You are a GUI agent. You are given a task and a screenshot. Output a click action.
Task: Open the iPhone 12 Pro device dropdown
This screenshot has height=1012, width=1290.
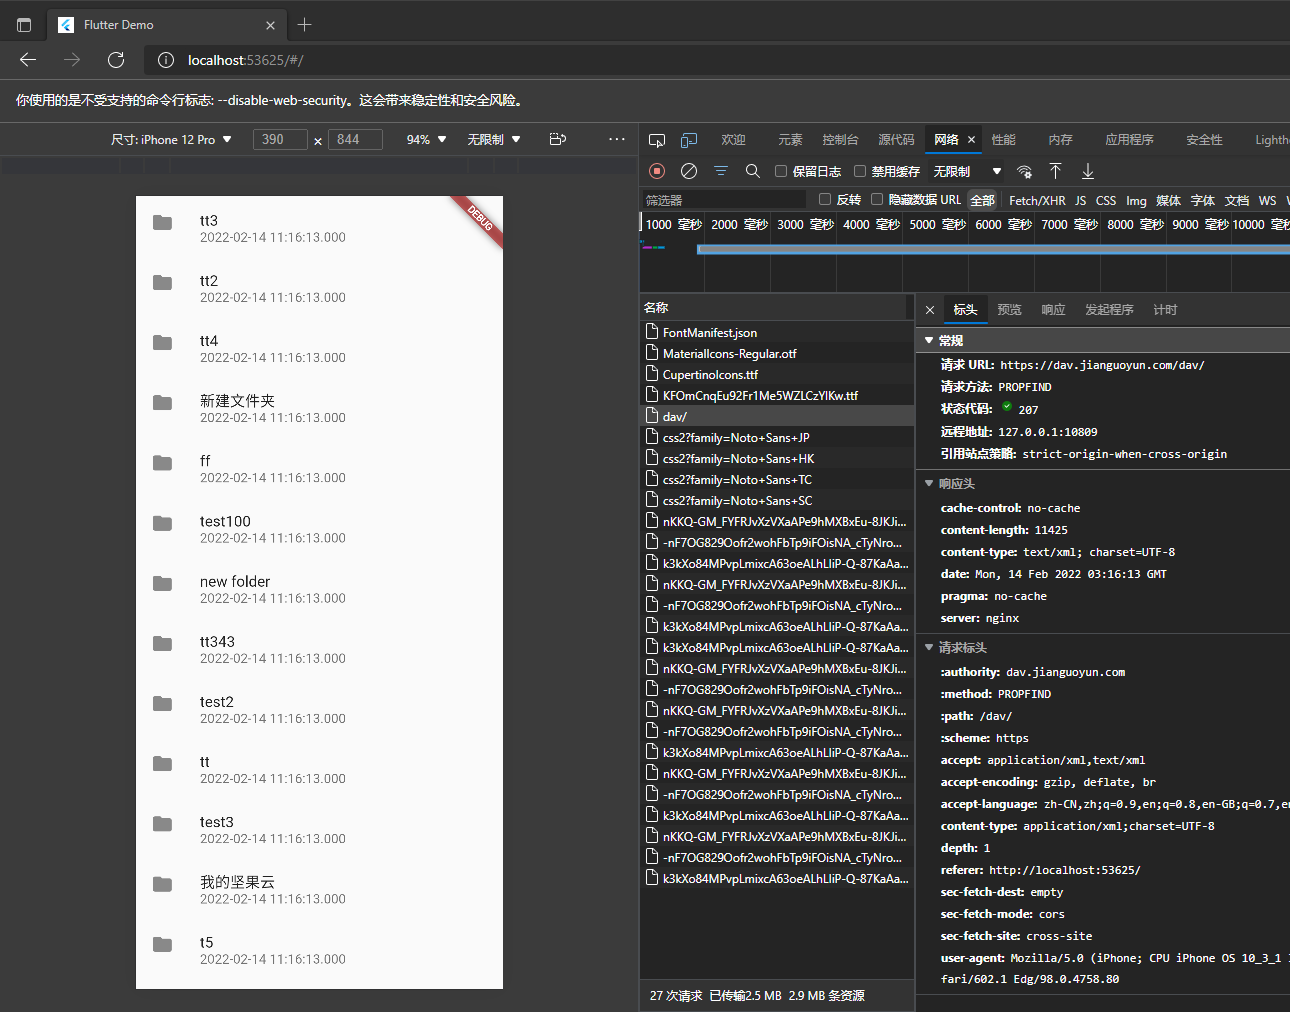pos(171,140)
